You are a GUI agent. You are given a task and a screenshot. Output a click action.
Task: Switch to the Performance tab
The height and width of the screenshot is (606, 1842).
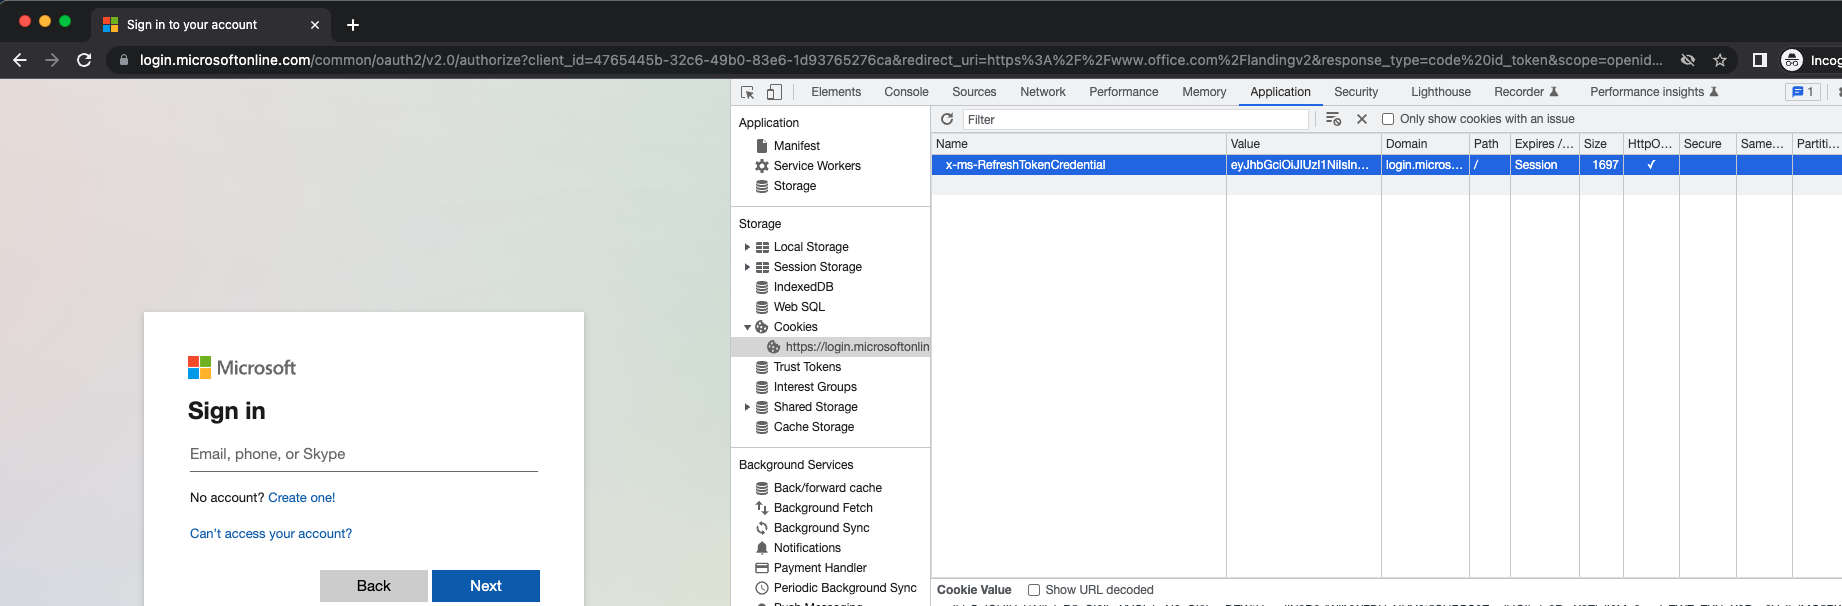(1124, 92)
